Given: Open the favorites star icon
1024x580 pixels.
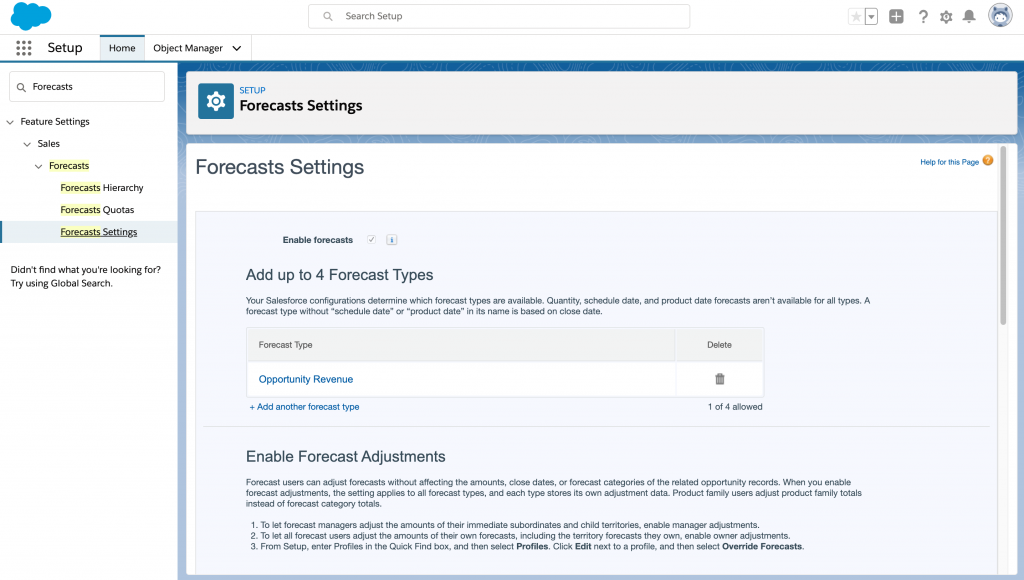Looking at the screenshot, I should pos(856,16).
